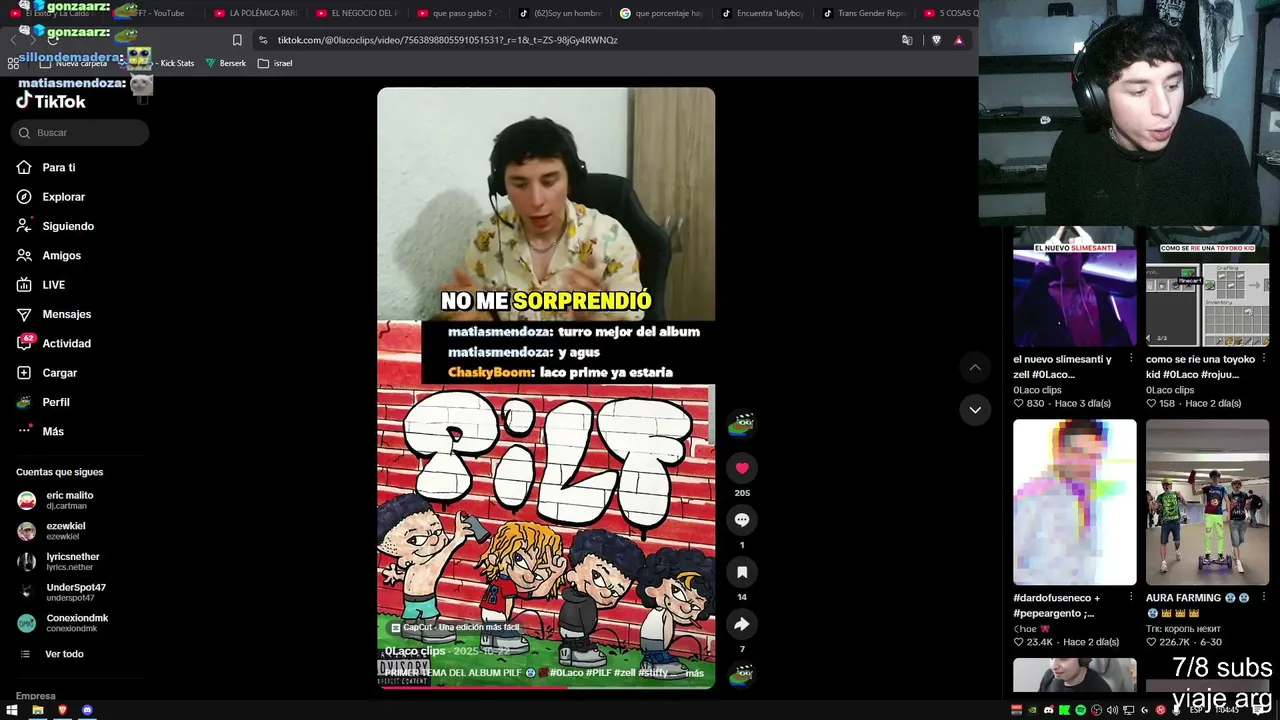
Task: Open Brave browser from the taskbar
Action: pyautogui.click(x=62, y=710)
